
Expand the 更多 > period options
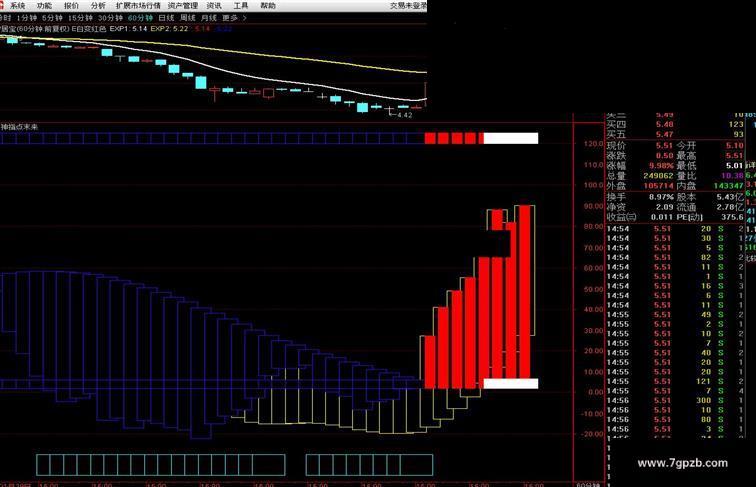234,18
